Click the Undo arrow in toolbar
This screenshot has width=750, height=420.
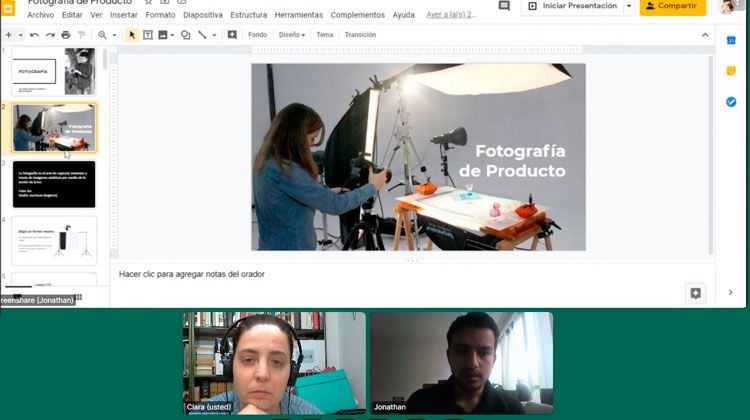[x=34, y=35]
